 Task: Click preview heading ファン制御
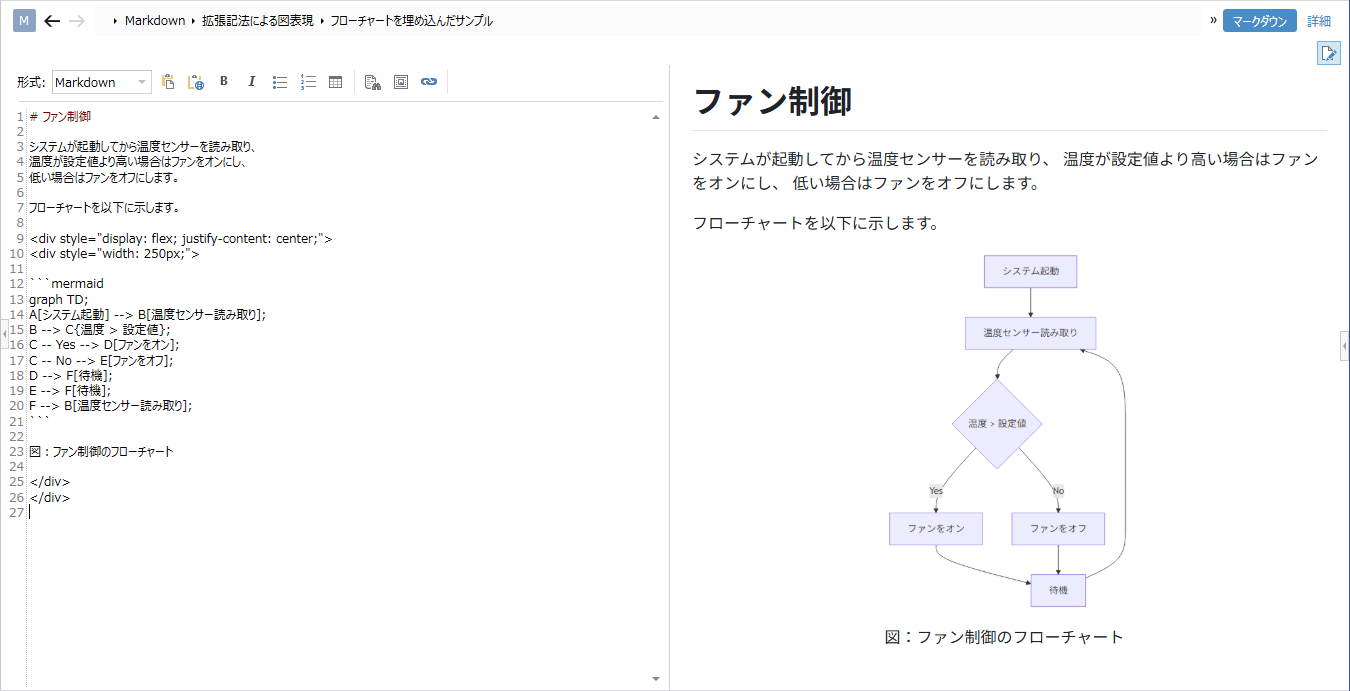coord(772,101)
